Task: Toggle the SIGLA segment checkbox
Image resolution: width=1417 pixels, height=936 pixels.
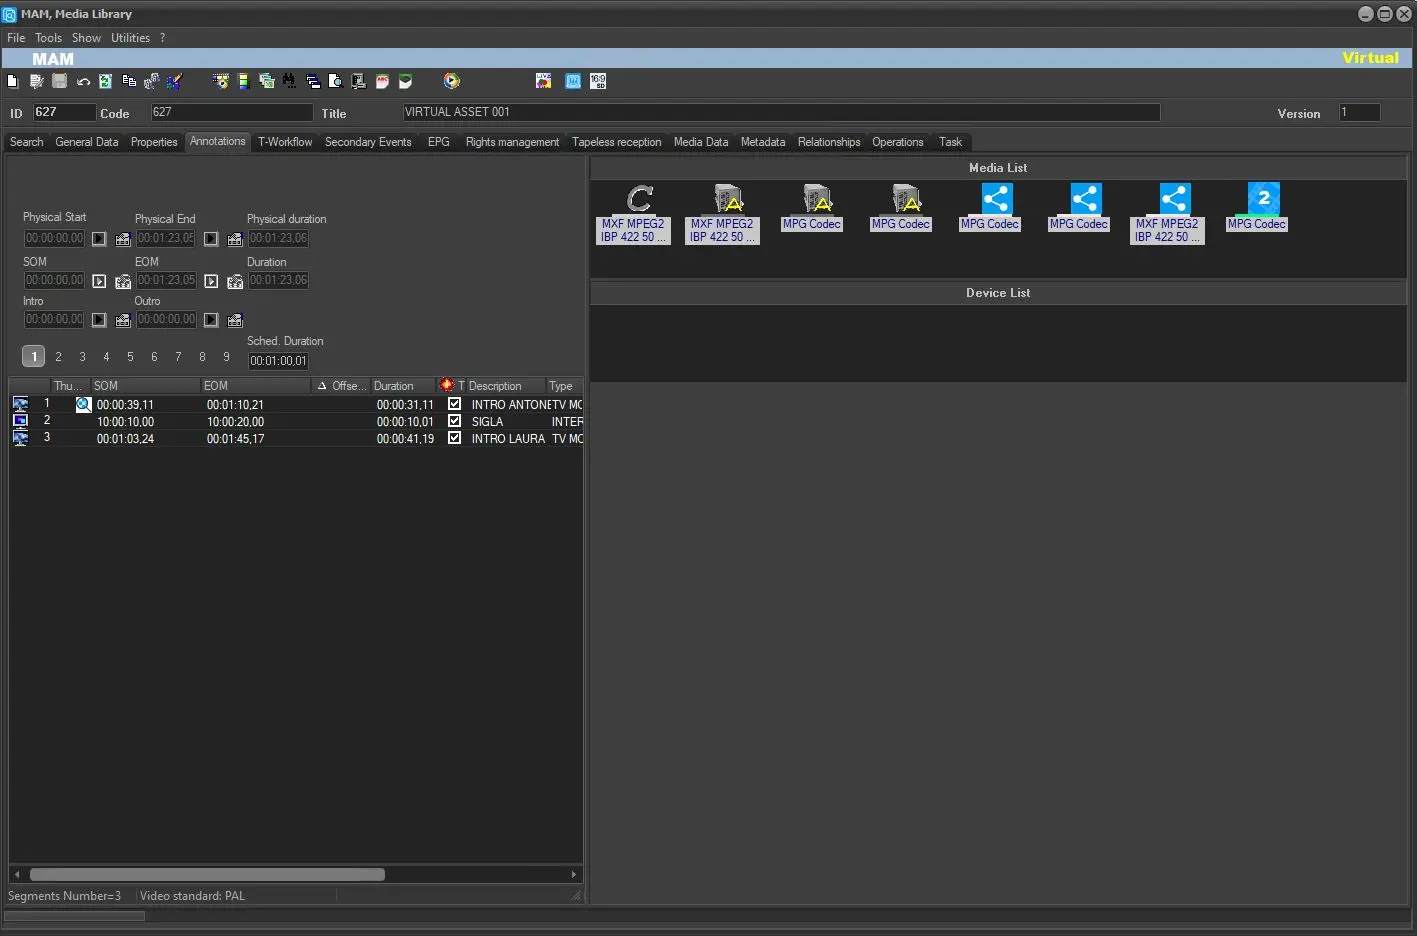Action: coord(454,421)
